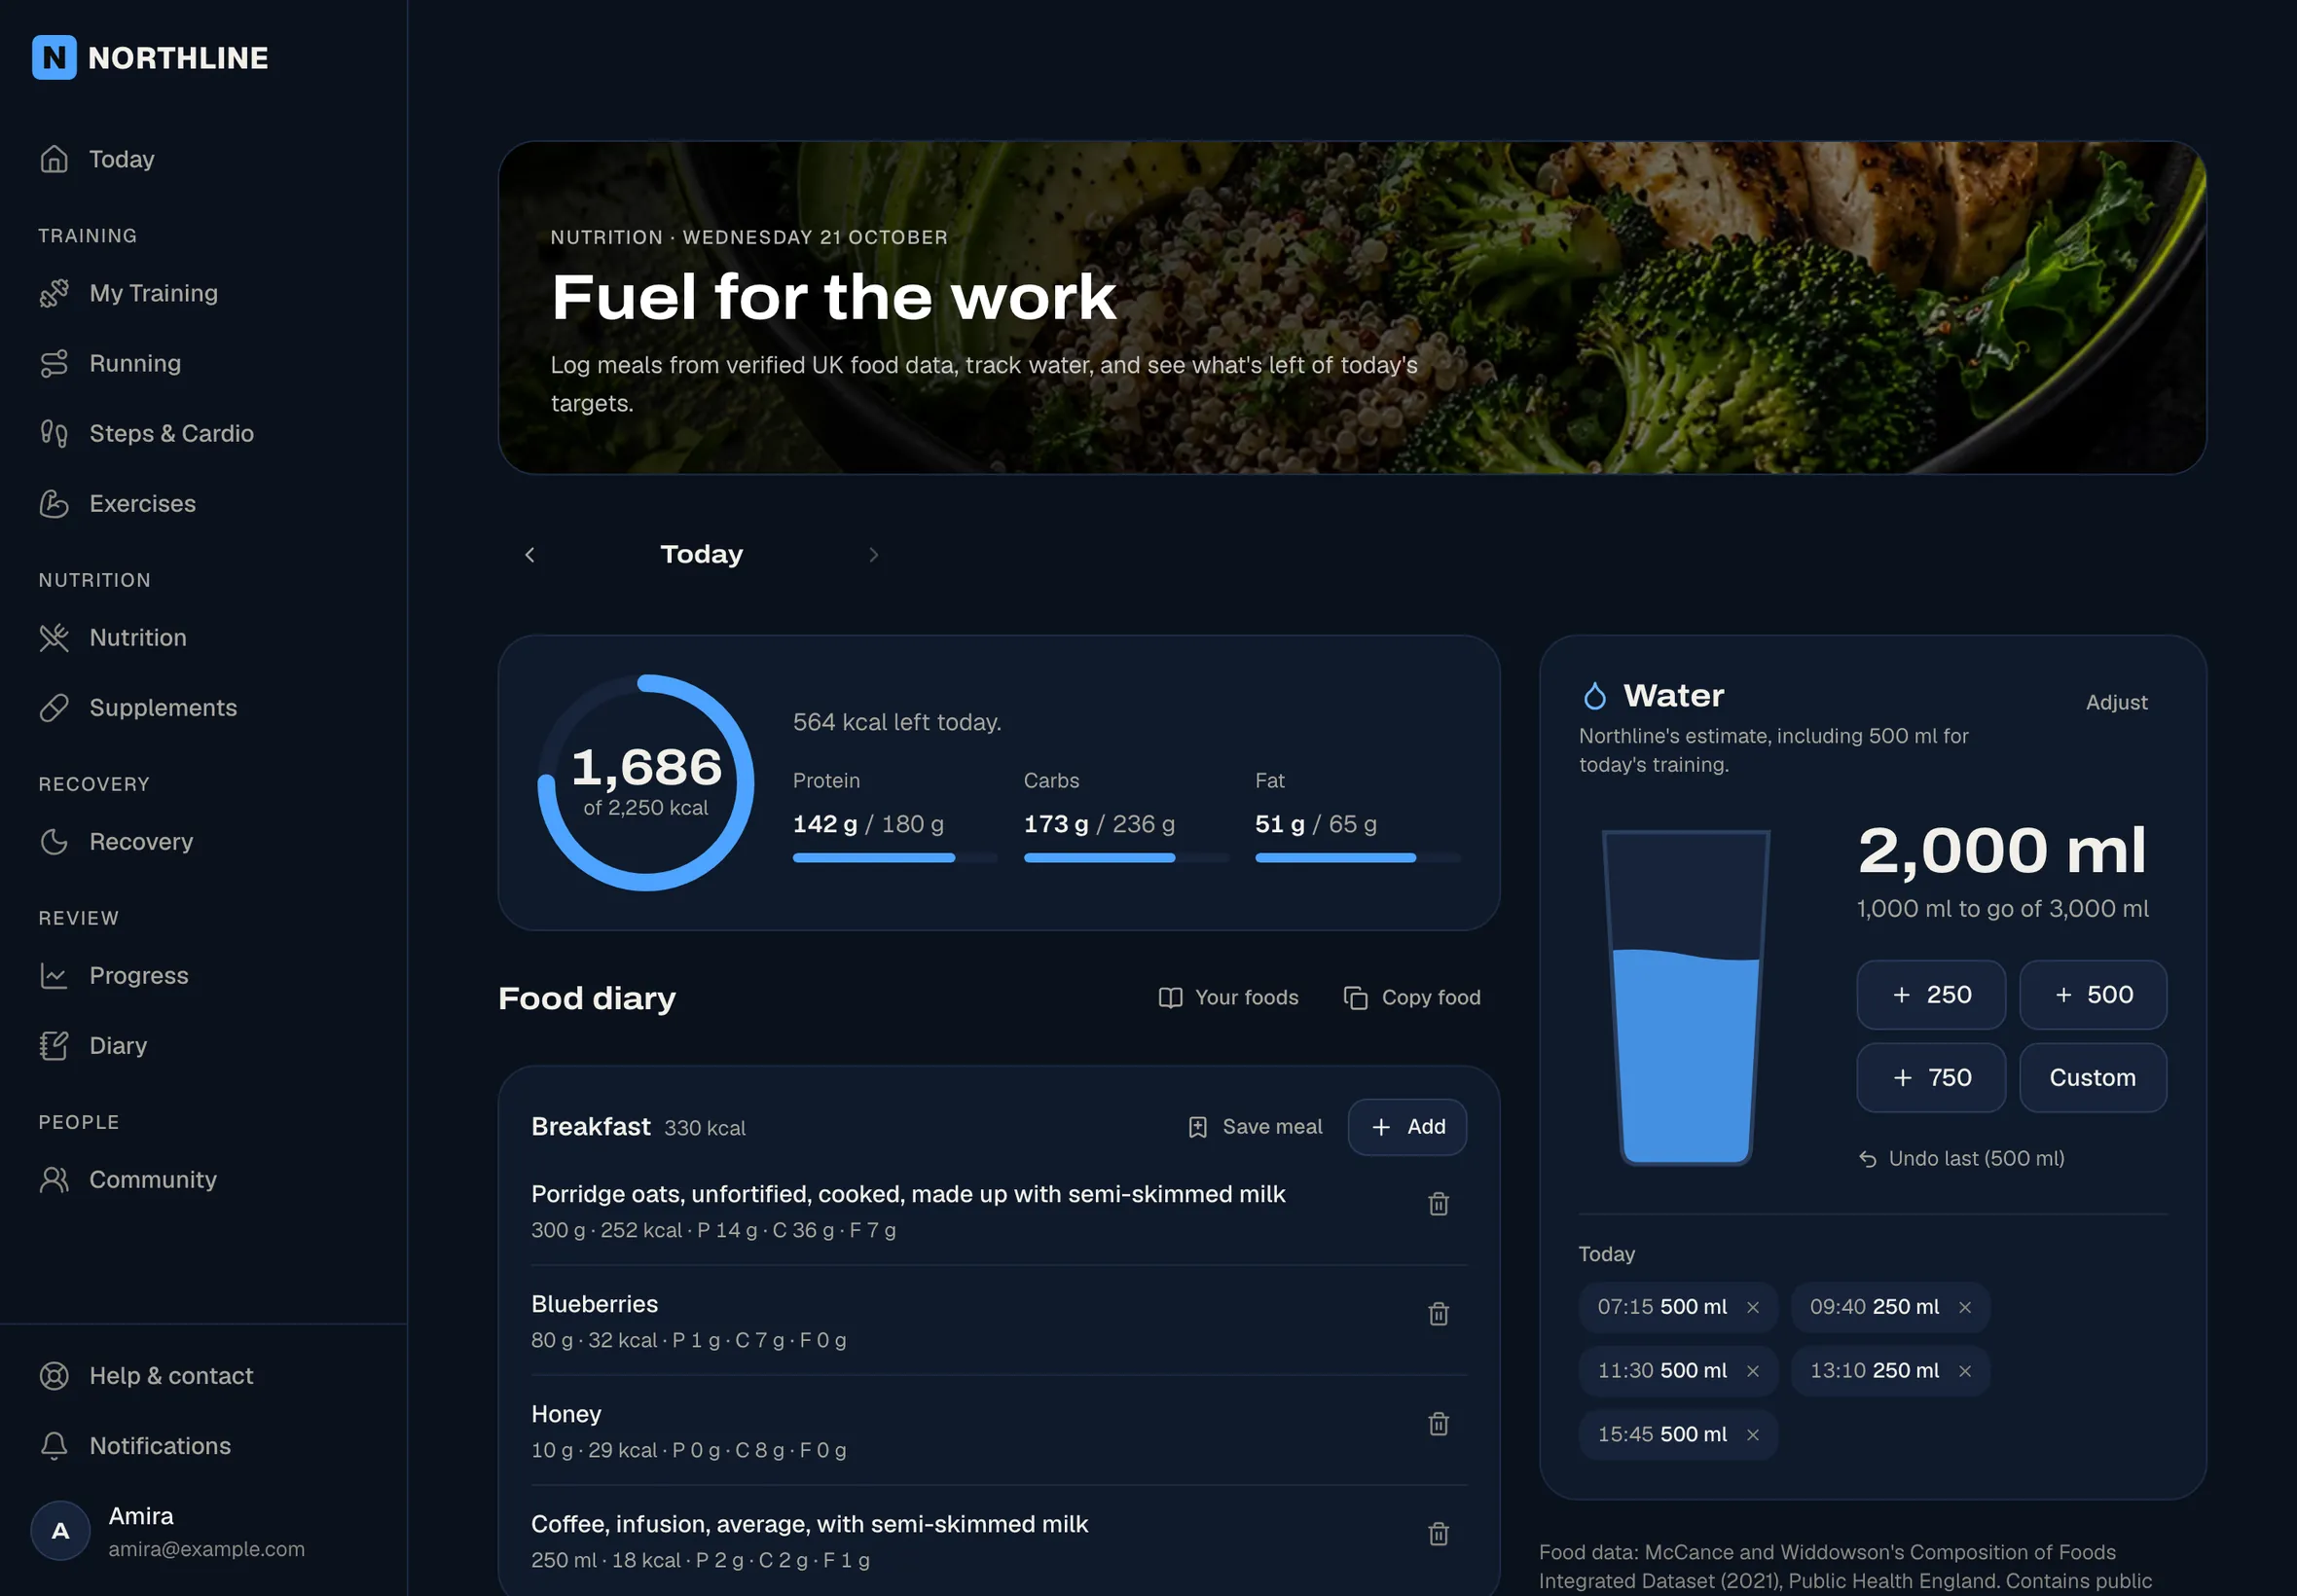Remove the 11:30 500 ml water log
This screenshot has height=1596, width=2297.
[x=1752, y=1371]
